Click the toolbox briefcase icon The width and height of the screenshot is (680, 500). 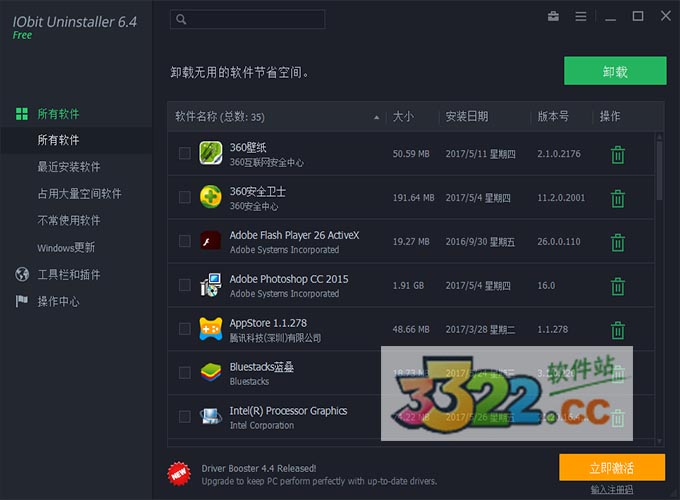tap(553, 16)
